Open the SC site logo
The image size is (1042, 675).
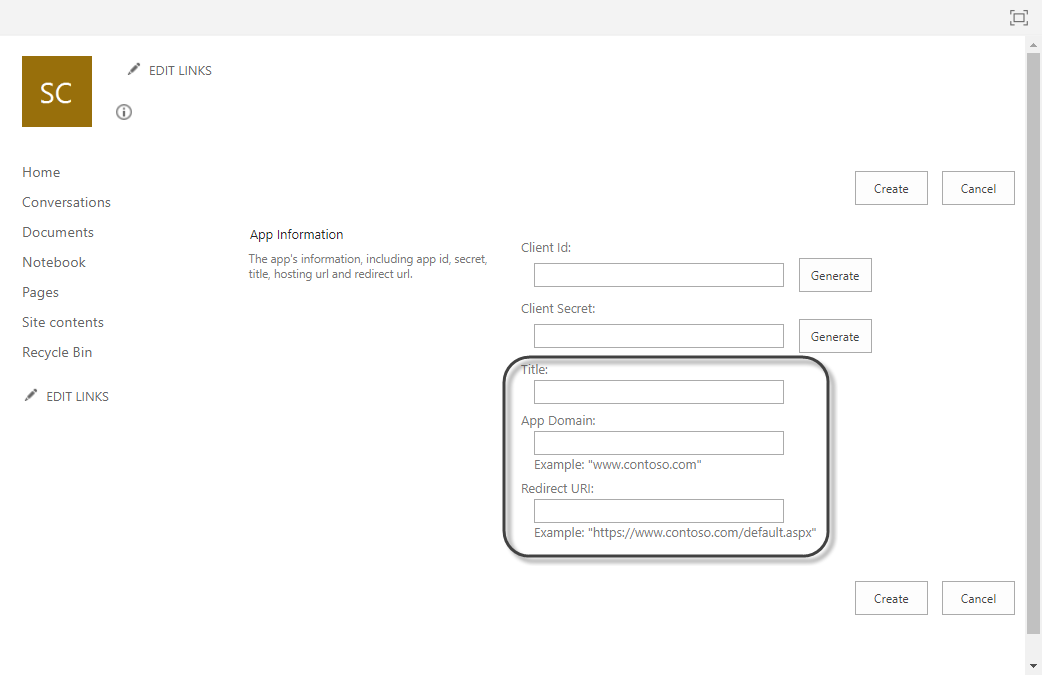(57, 92)
